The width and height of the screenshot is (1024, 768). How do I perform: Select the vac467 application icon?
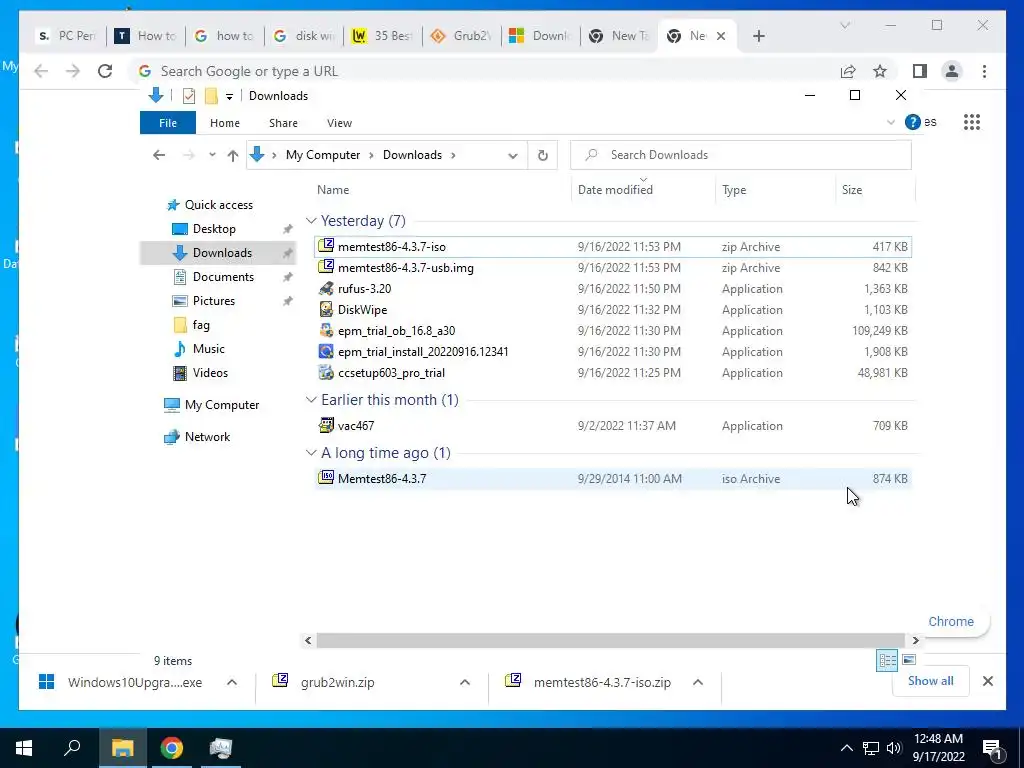click(326, 425)
